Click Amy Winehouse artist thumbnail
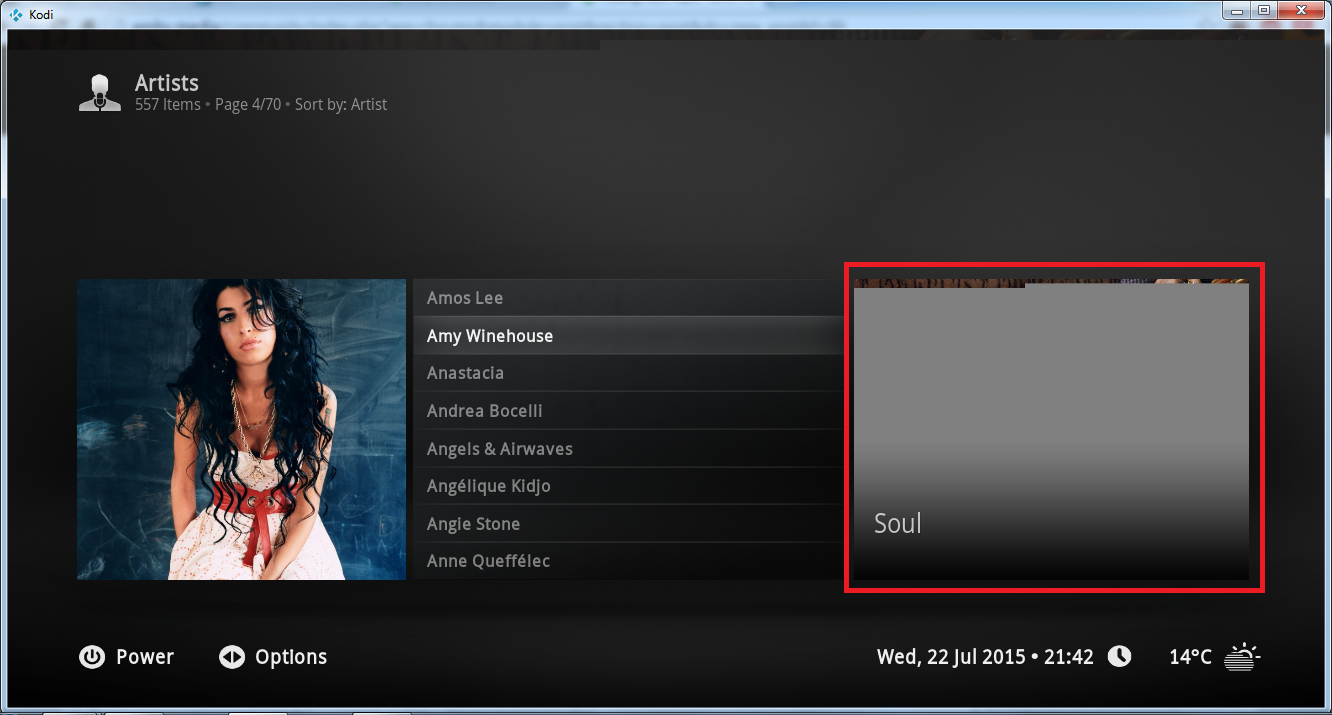Screen dimensions: 1332x715 [x=241, y=429]
